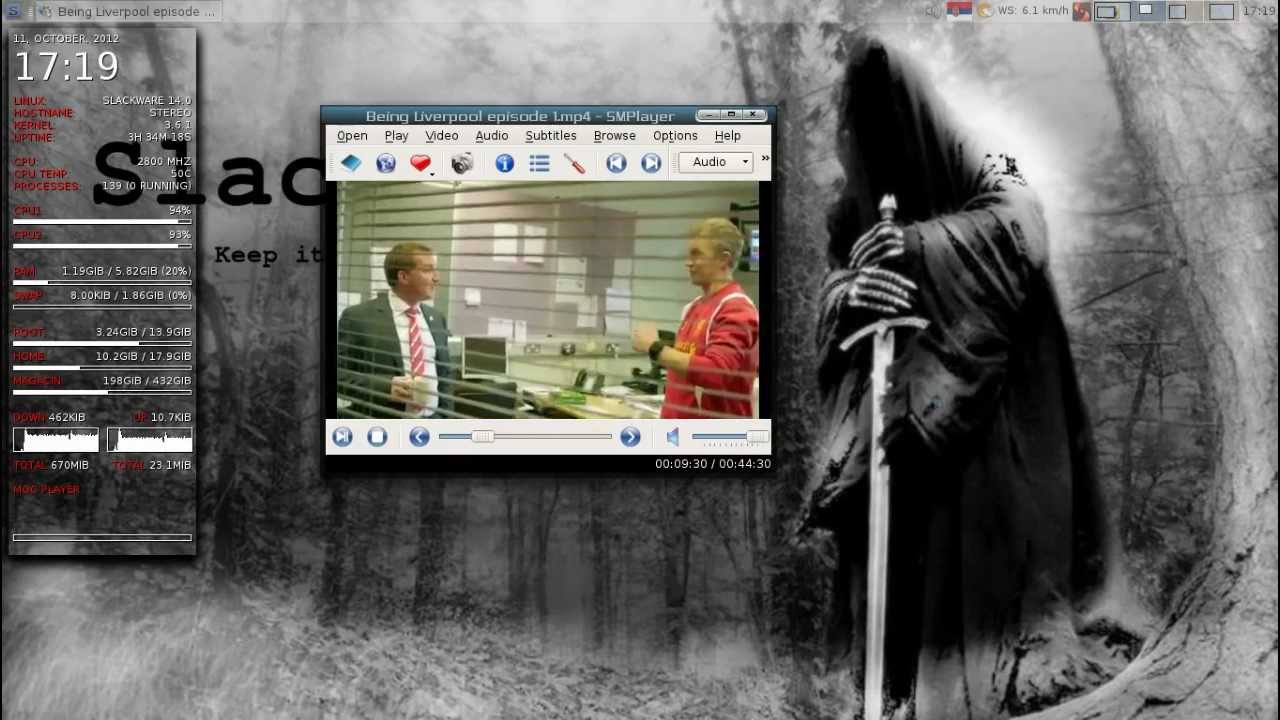Skip to next file in playlist
The image size is (1280, 720).
pos(651,163)
